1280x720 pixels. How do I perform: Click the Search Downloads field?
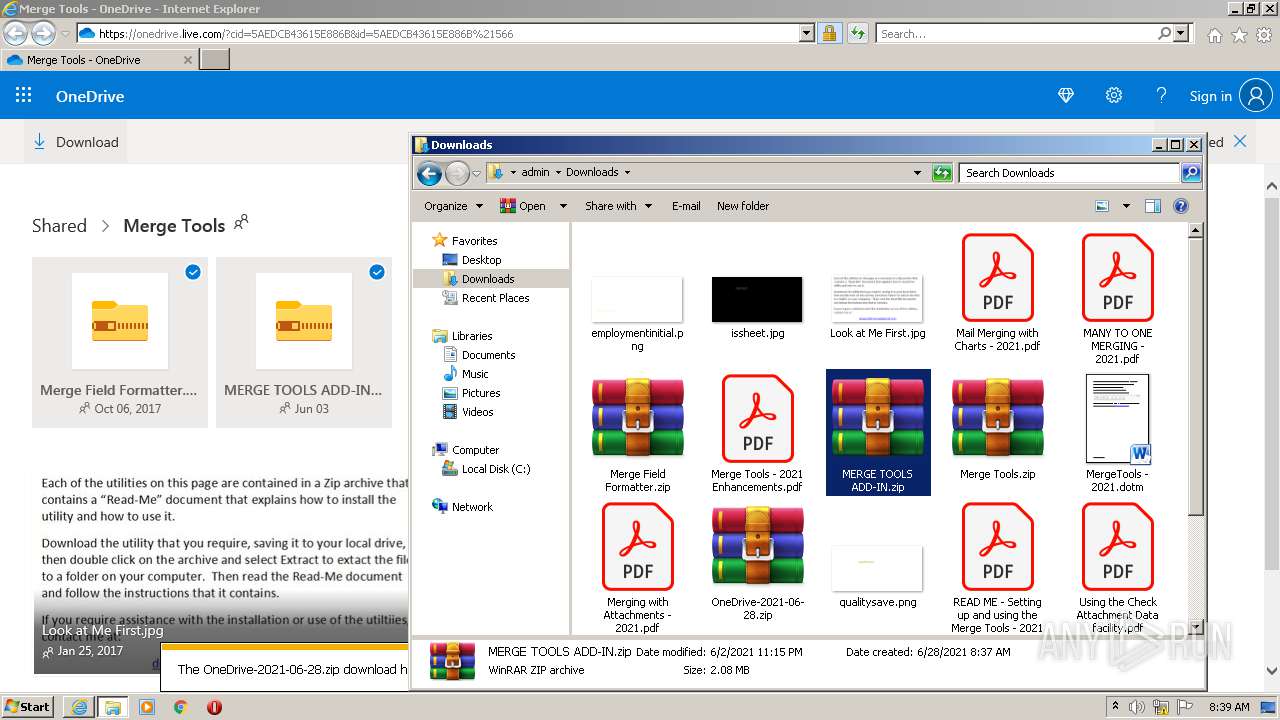(x=1069, y=173)
